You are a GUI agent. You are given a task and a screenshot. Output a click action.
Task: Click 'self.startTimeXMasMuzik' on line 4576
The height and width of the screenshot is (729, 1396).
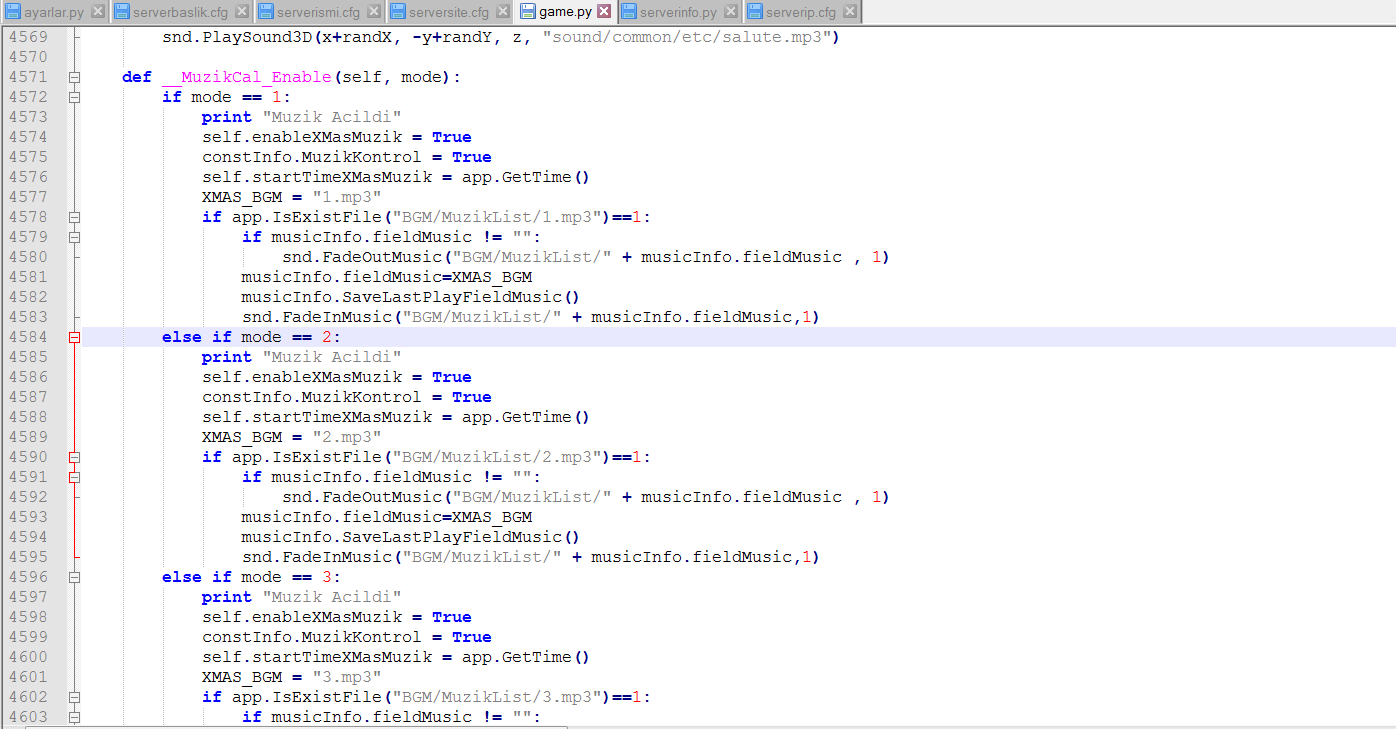click(317, 177)
